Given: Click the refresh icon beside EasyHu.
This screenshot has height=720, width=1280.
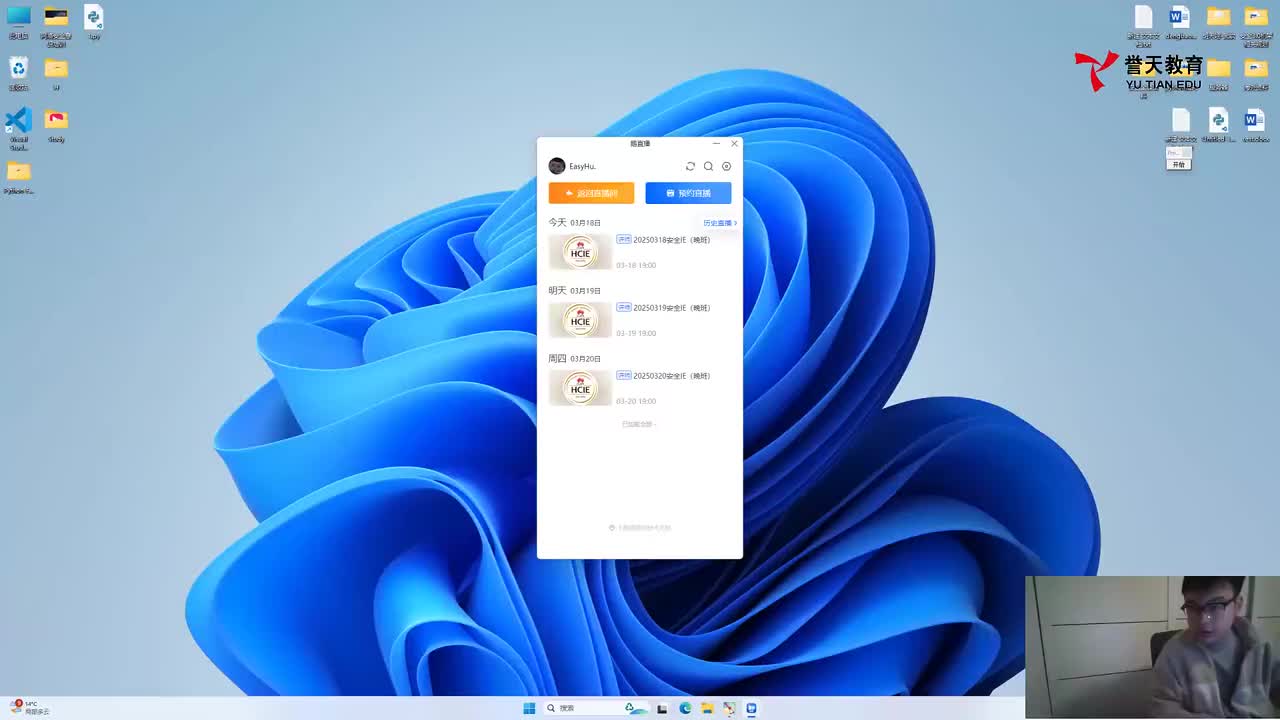Looking at the screenshot, I should tap(690, 166).
